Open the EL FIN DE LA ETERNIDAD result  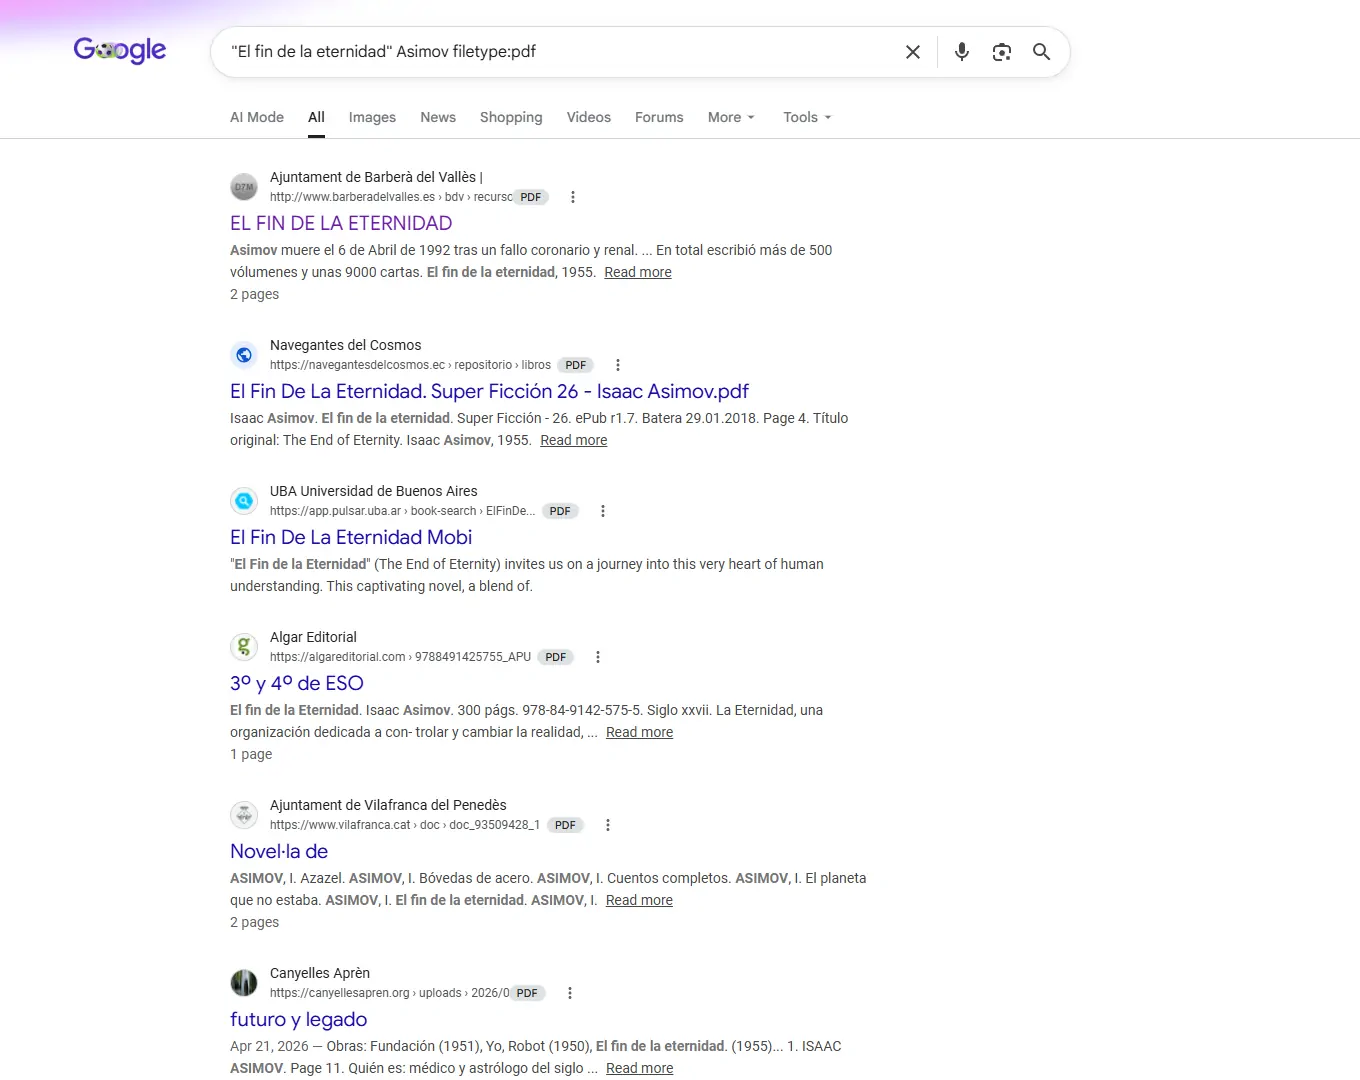coord(341,223)
